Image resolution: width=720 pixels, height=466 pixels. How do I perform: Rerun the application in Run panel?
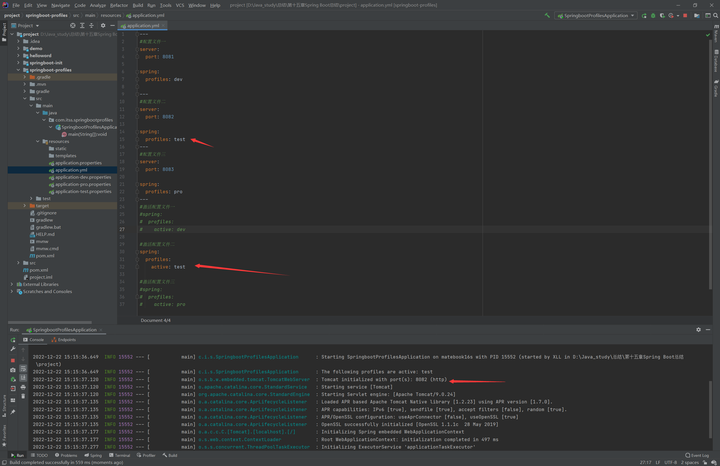click(x=13, y=339)
